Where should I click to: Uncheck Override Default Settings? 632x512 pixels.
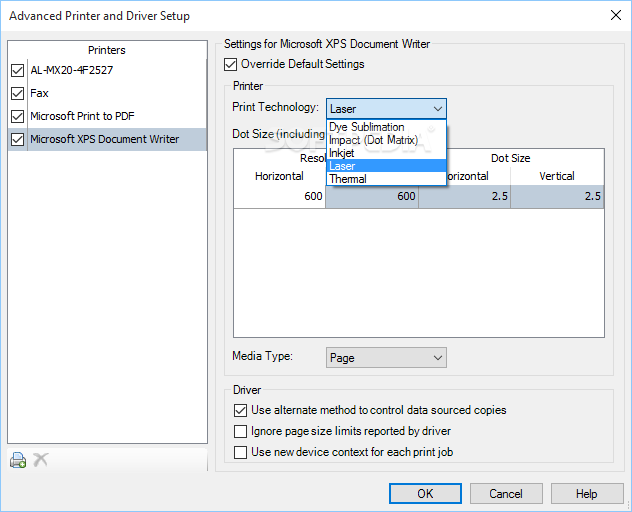point(230,64)
